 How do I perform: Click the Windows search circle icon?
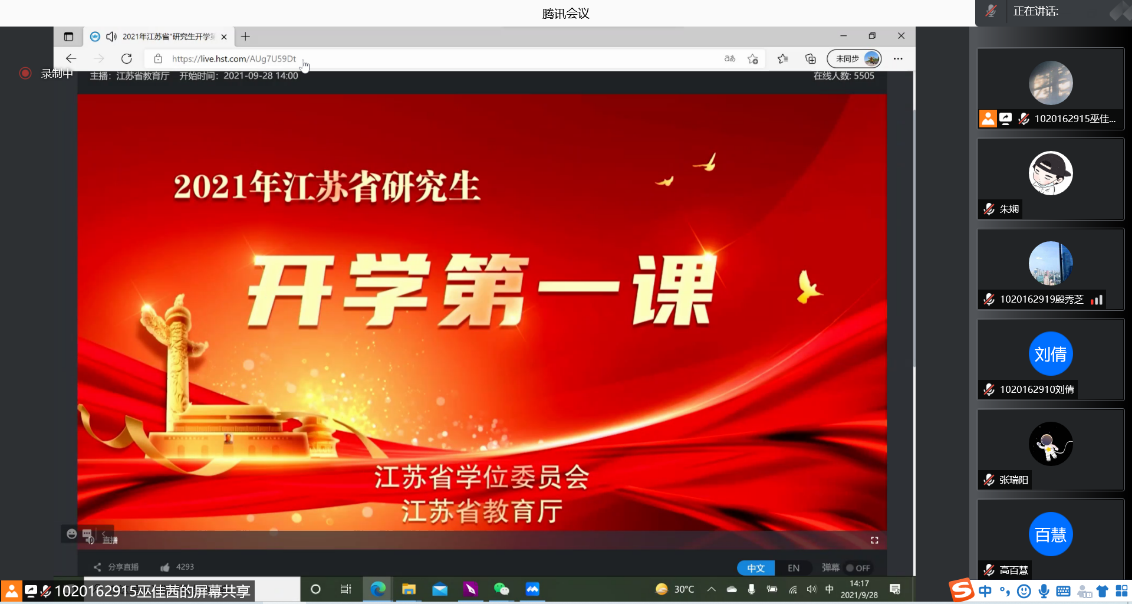point(315,590)
